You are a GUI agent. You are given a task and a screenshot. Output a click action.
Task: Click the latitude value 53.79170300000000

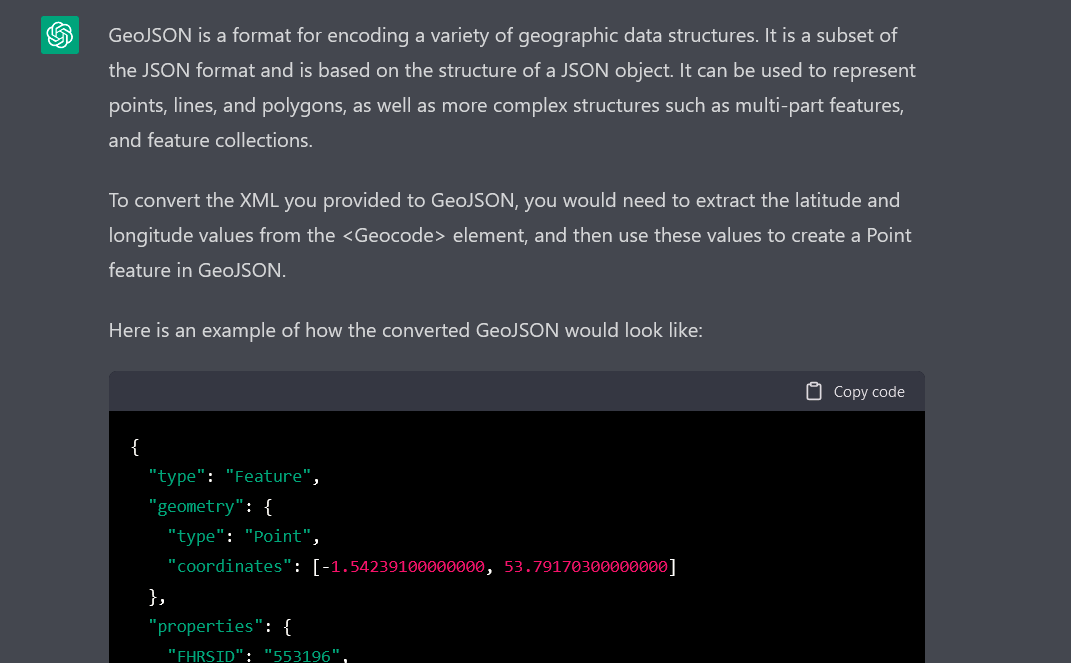coord(585,566)
